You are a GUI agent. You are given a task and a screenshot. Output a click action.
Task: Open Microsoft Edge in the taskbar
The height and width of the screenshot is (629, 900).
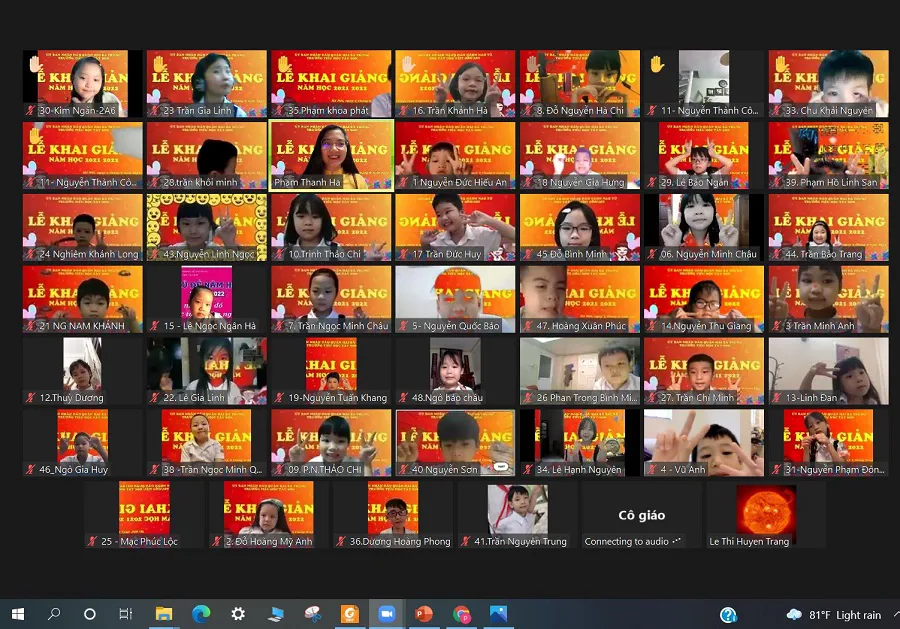point(201,614)
